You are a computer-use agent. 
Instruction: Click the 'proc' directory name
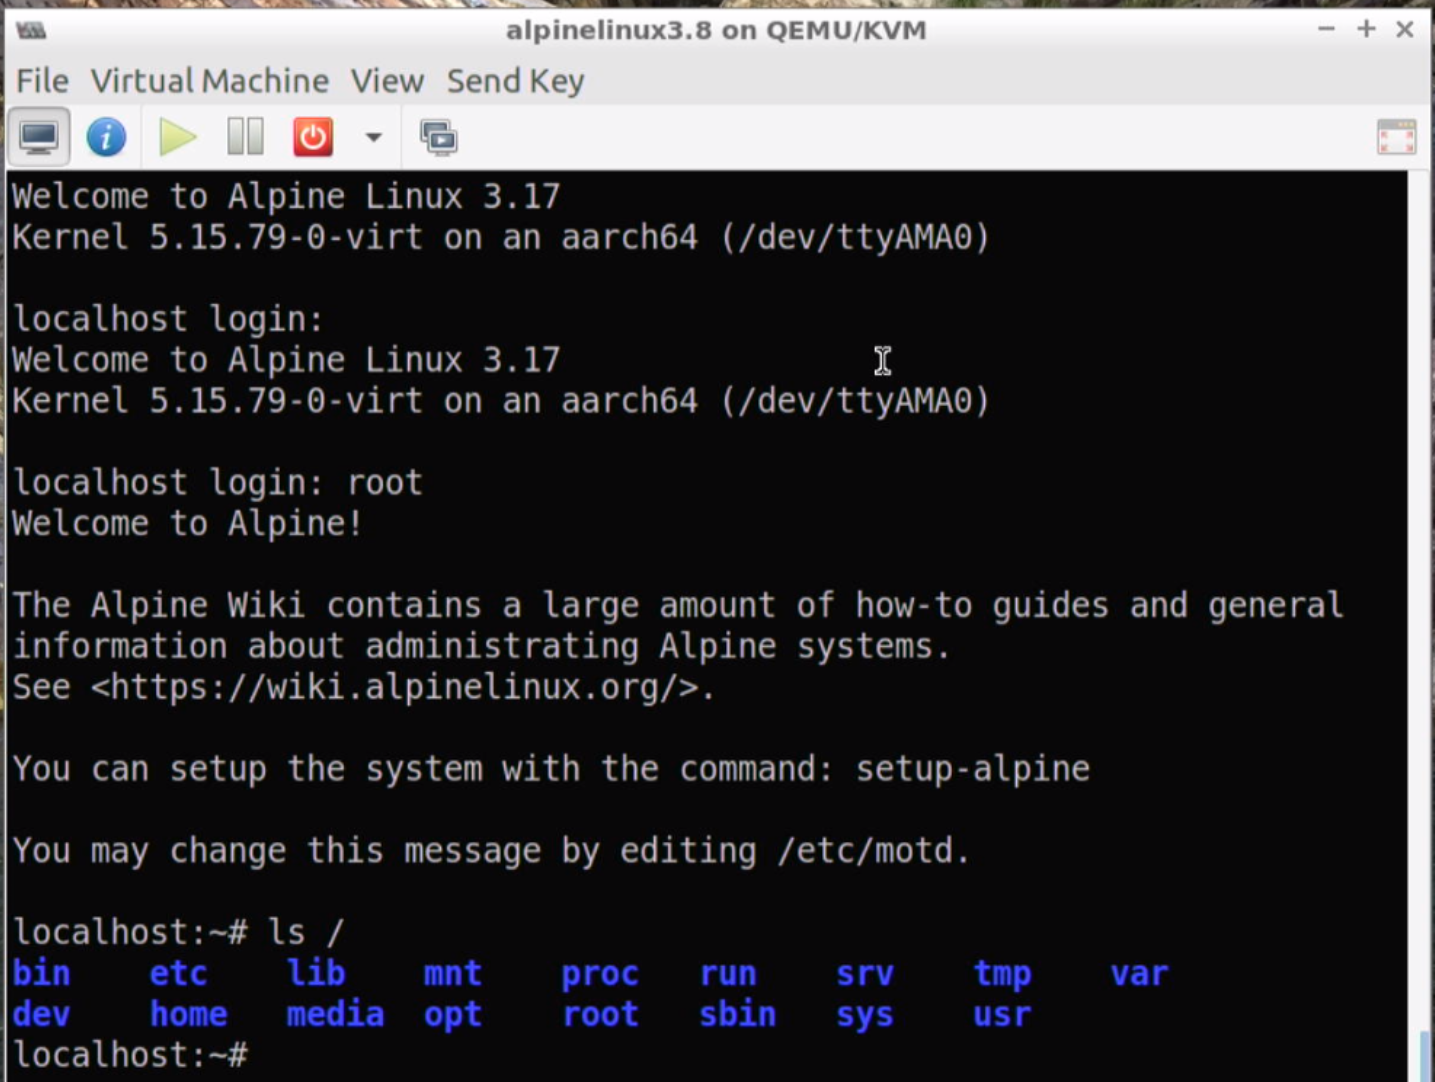coord(599,974)
